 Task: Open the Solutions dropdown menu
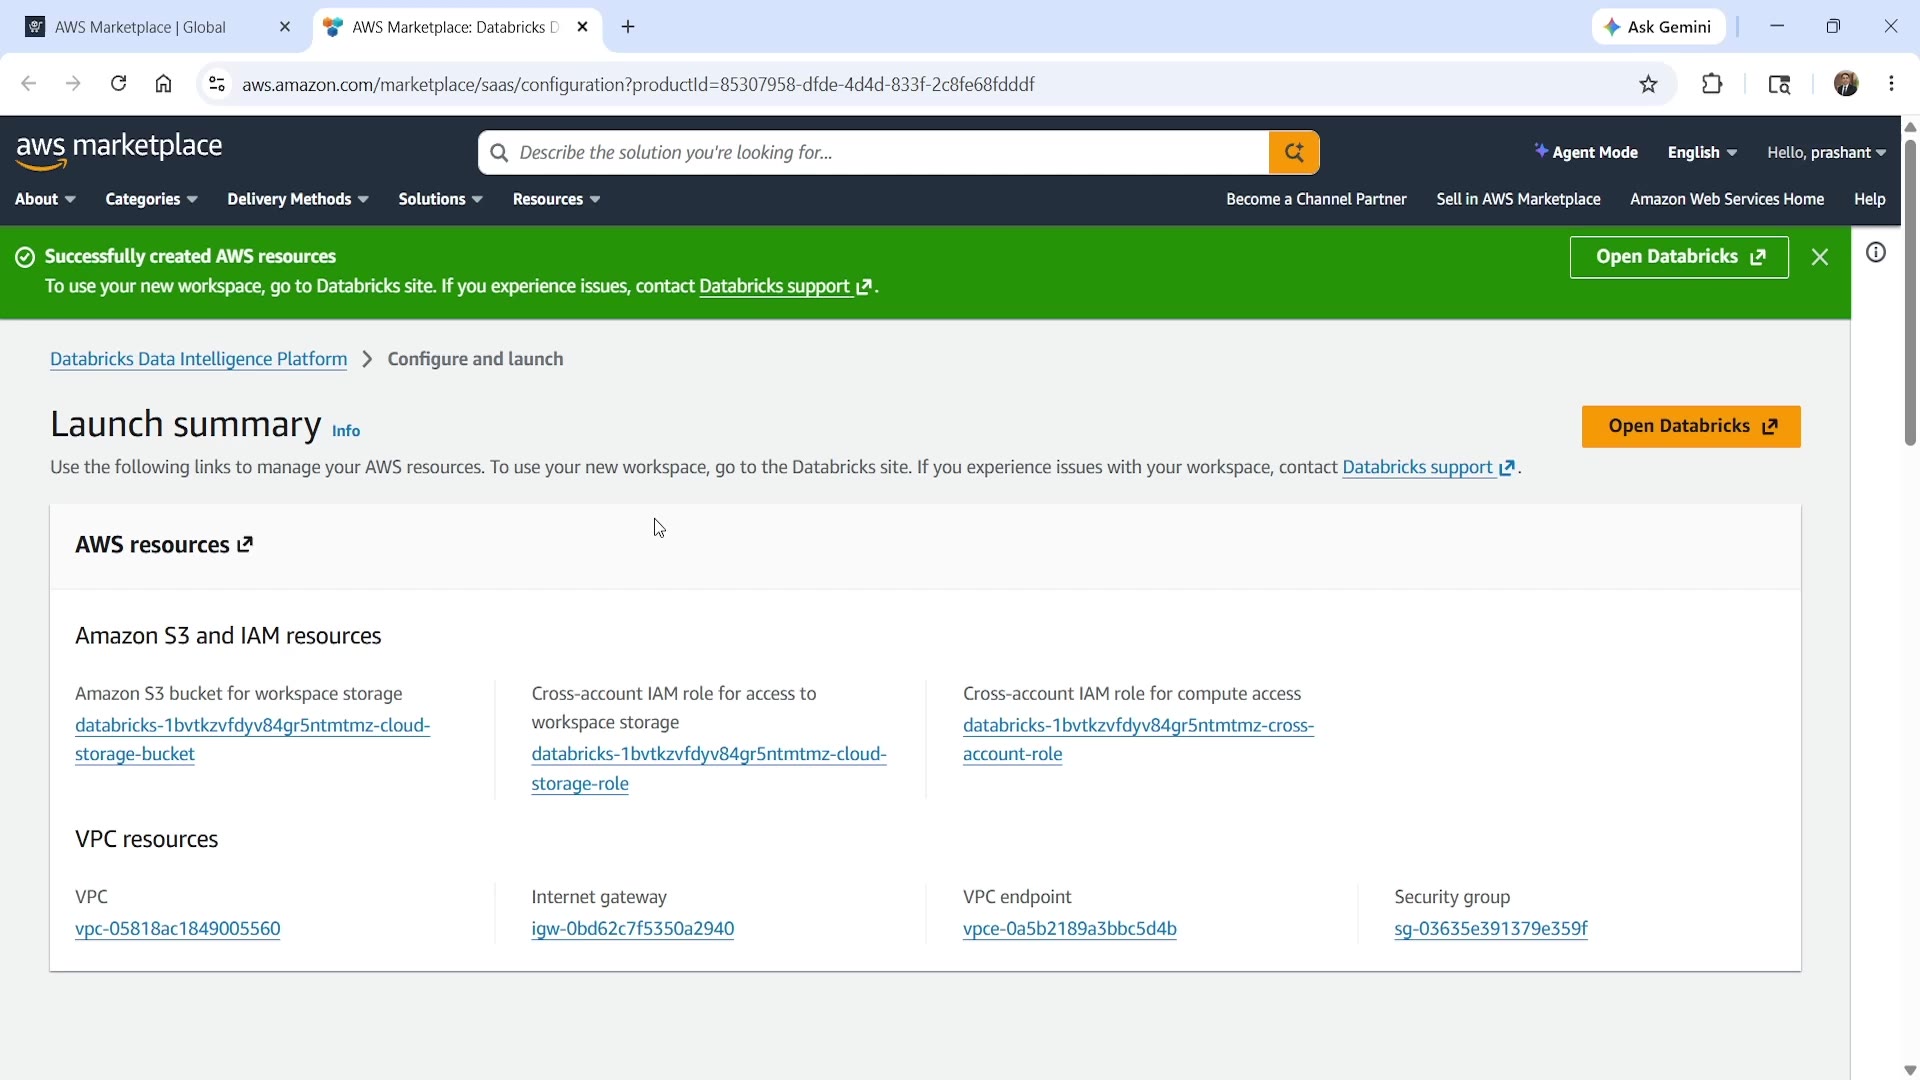tap(440, 199)
